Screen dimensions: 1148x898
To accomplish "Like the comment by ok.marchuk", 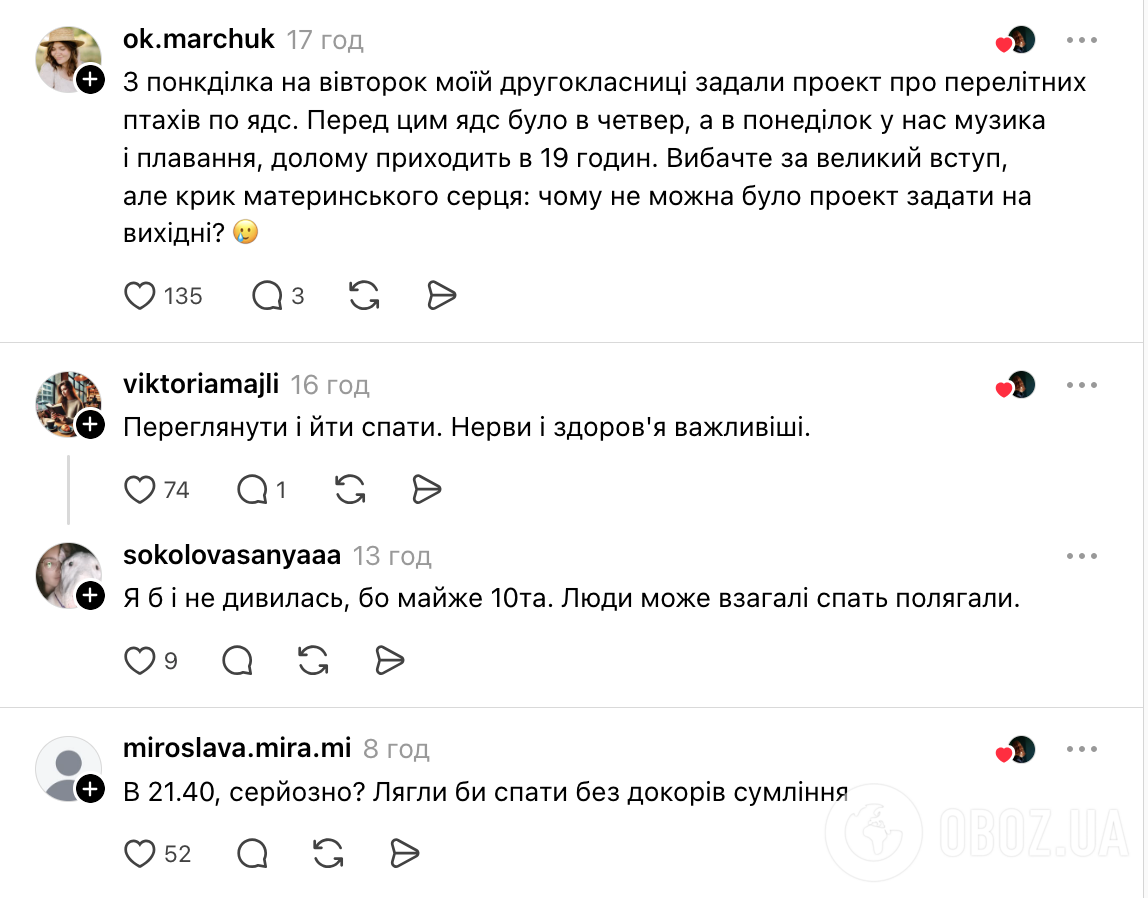I will pyautogui.click(x=138, y=296).
